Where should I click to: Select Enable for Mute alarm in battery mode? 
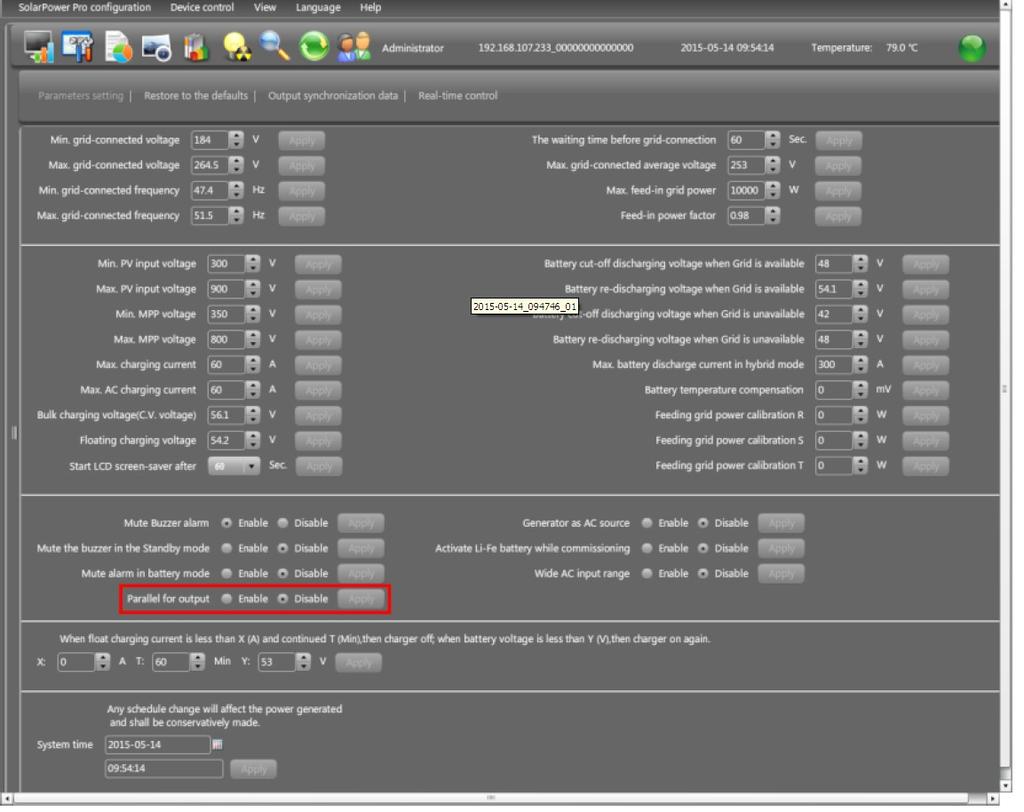[x=227, y=573]
